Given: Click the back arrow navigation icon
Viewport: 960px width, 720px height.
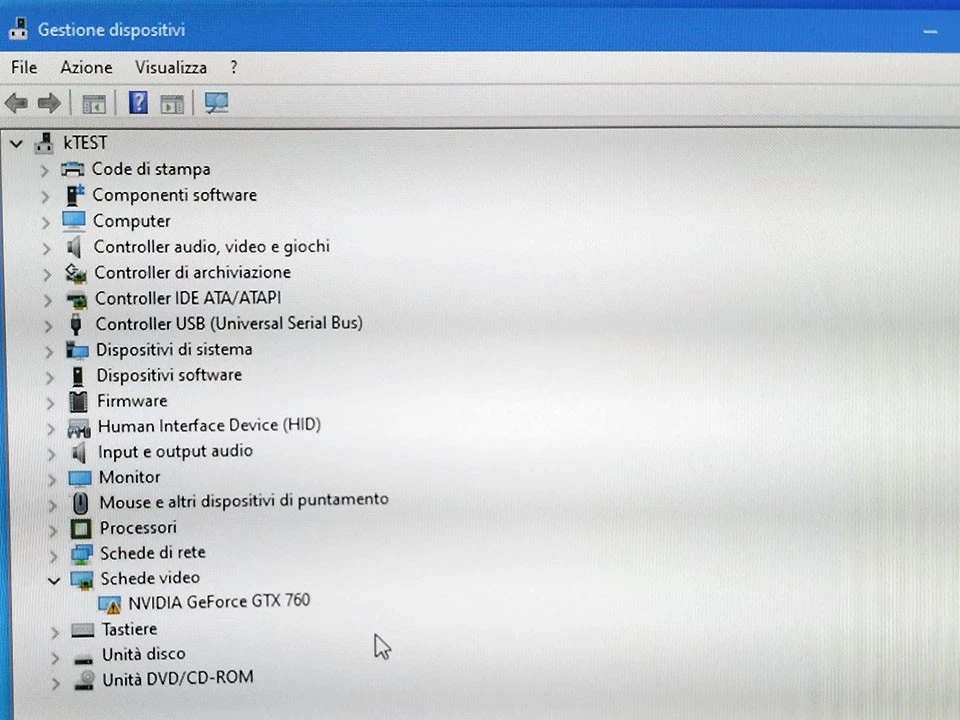Looking at the screenshot, I should pos(16,103).
